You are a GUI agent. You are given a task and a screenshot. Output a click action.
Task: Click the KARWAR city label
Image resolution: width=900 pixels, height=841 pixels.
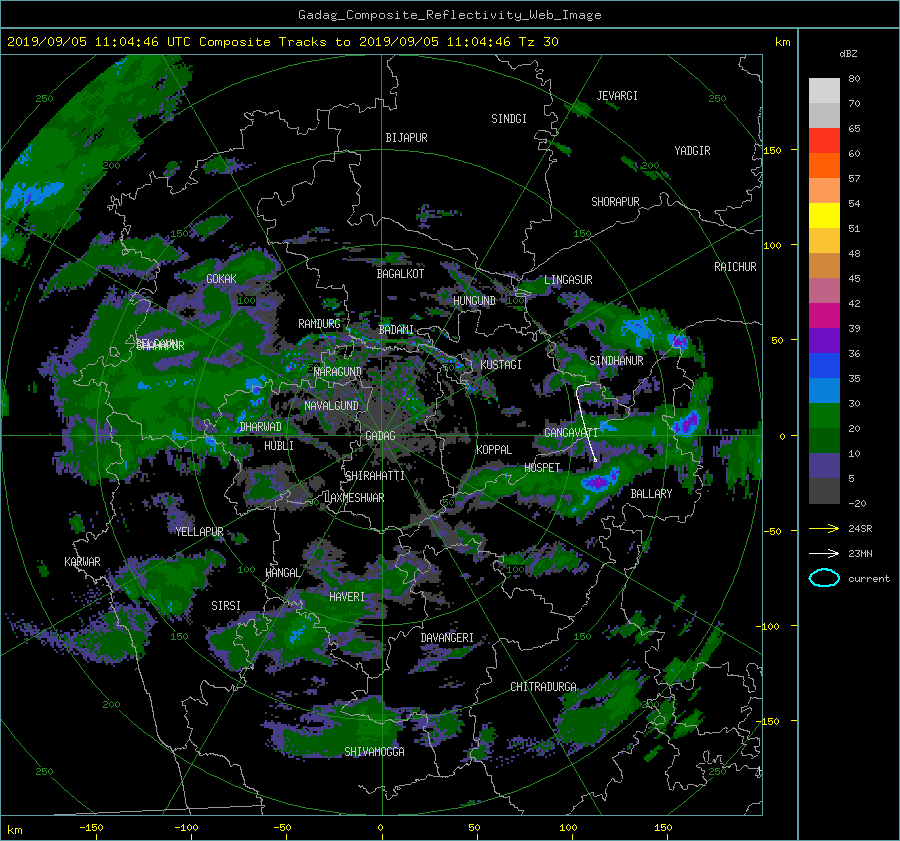(x=82, y=561)
